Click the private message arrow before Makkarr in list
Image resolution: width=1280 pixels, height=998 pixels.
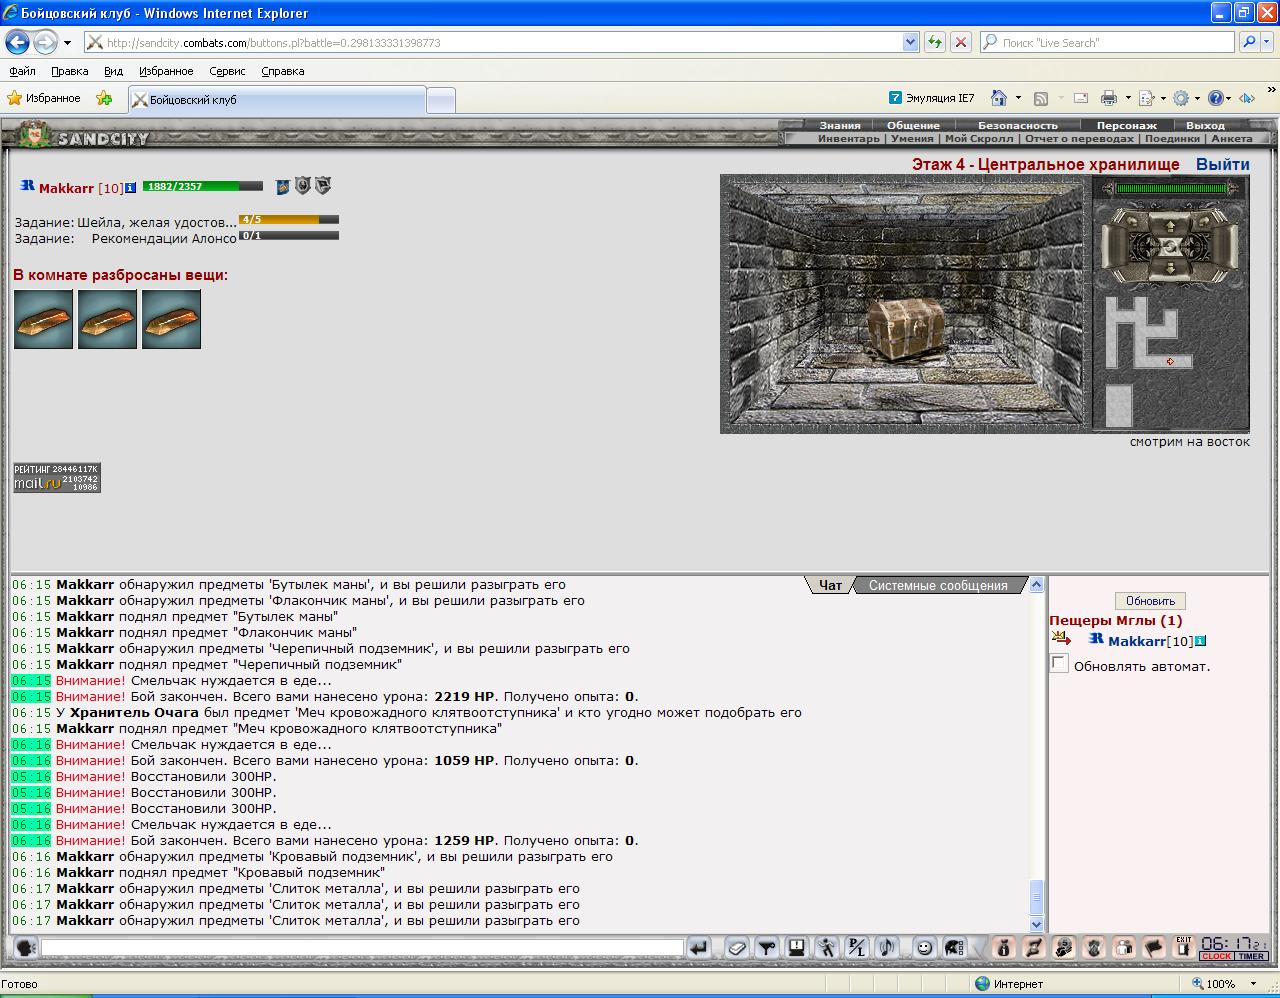1061,639
